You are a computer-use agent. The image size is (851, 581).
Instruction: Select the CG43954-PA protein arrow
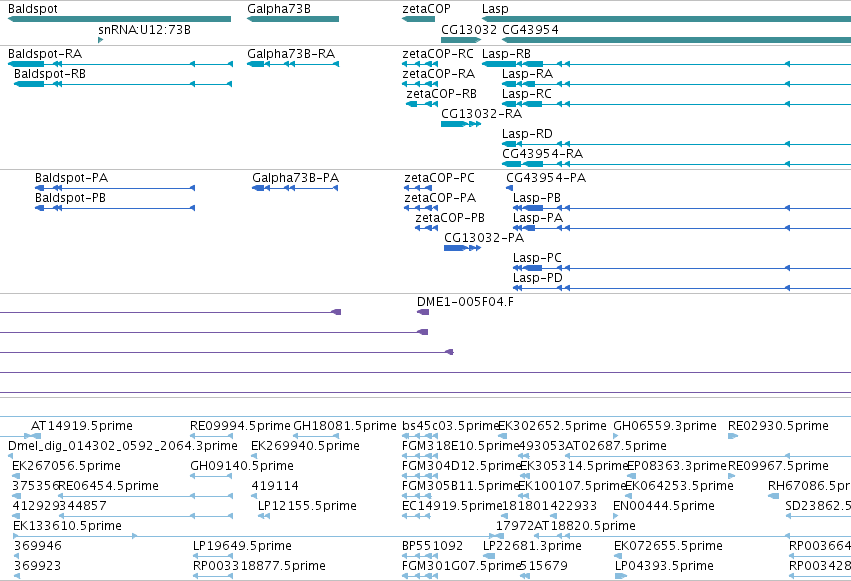(509, 188)
